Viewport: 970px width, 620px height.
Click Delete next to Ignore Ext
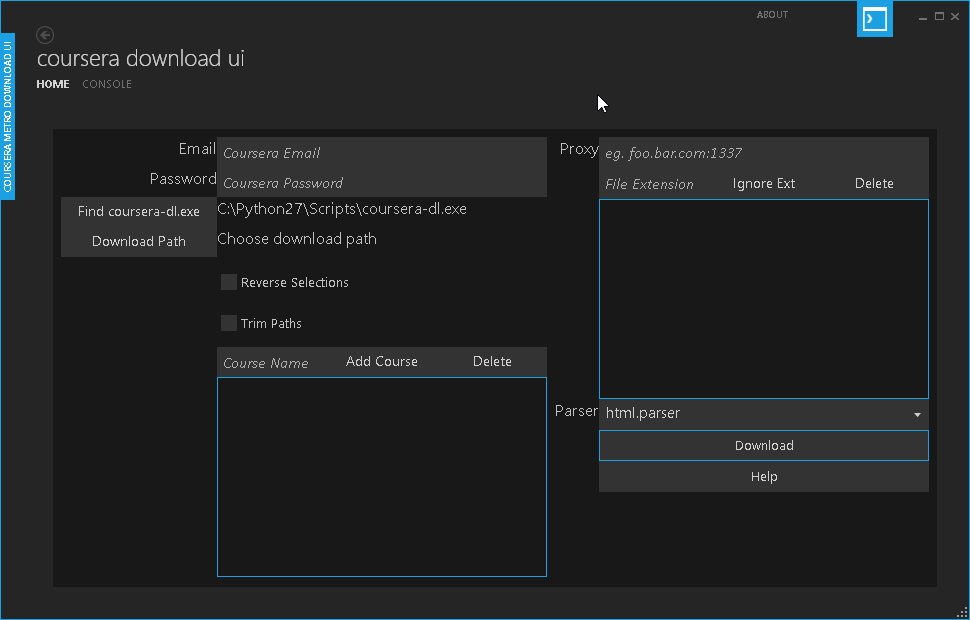[x=873, y=184]
